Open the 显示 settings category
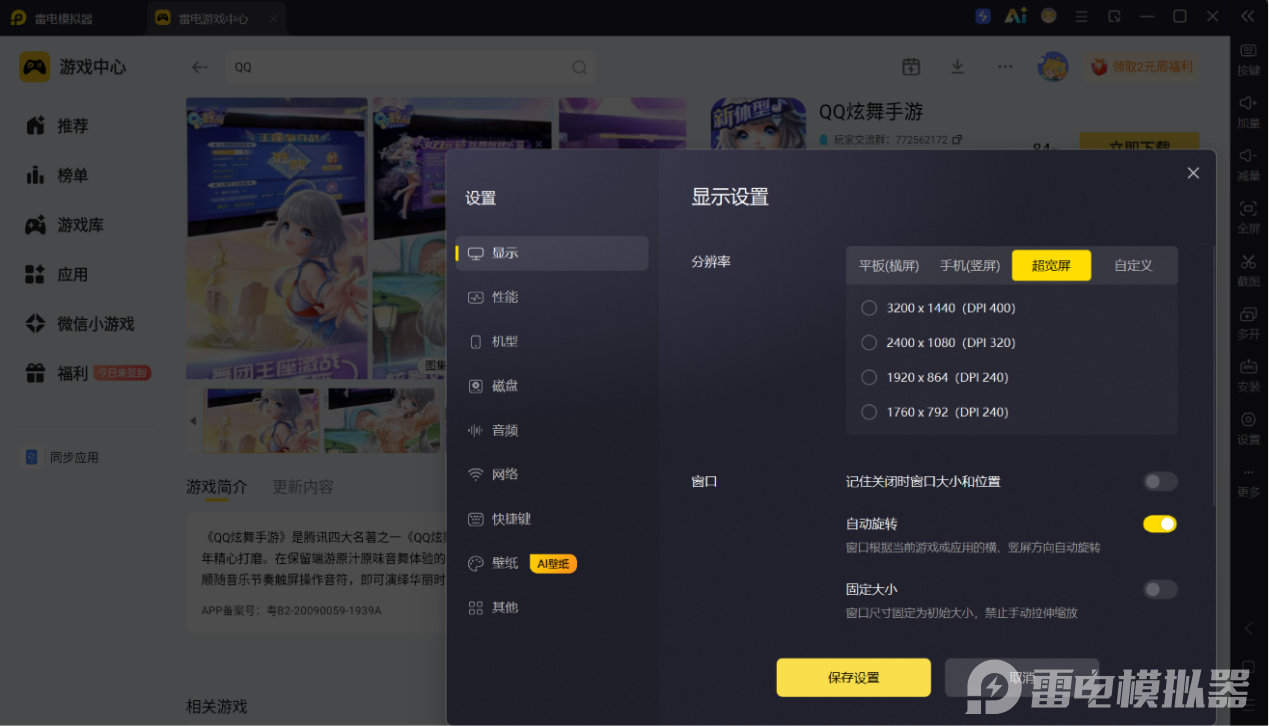Screen dimensions: 1269x726 click(x=552, y=253)
